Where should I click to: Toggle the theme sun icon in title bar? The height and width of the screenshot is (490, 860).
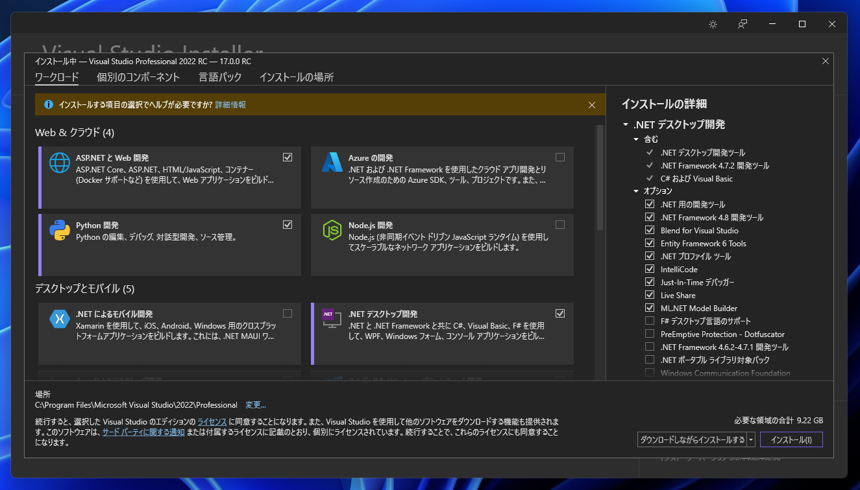pyautogui.click(x=712, y=24)
